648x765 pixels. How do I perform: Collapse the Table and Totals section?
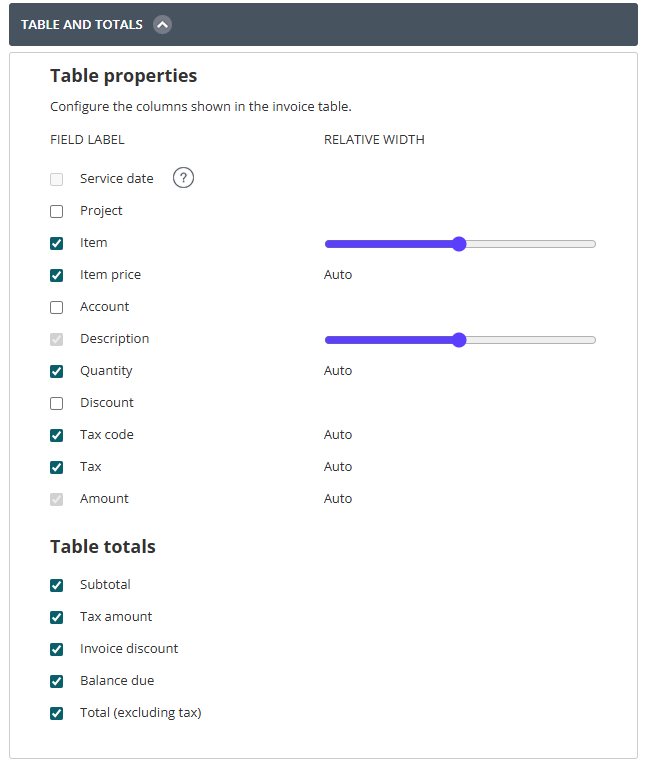pos(163,24)
